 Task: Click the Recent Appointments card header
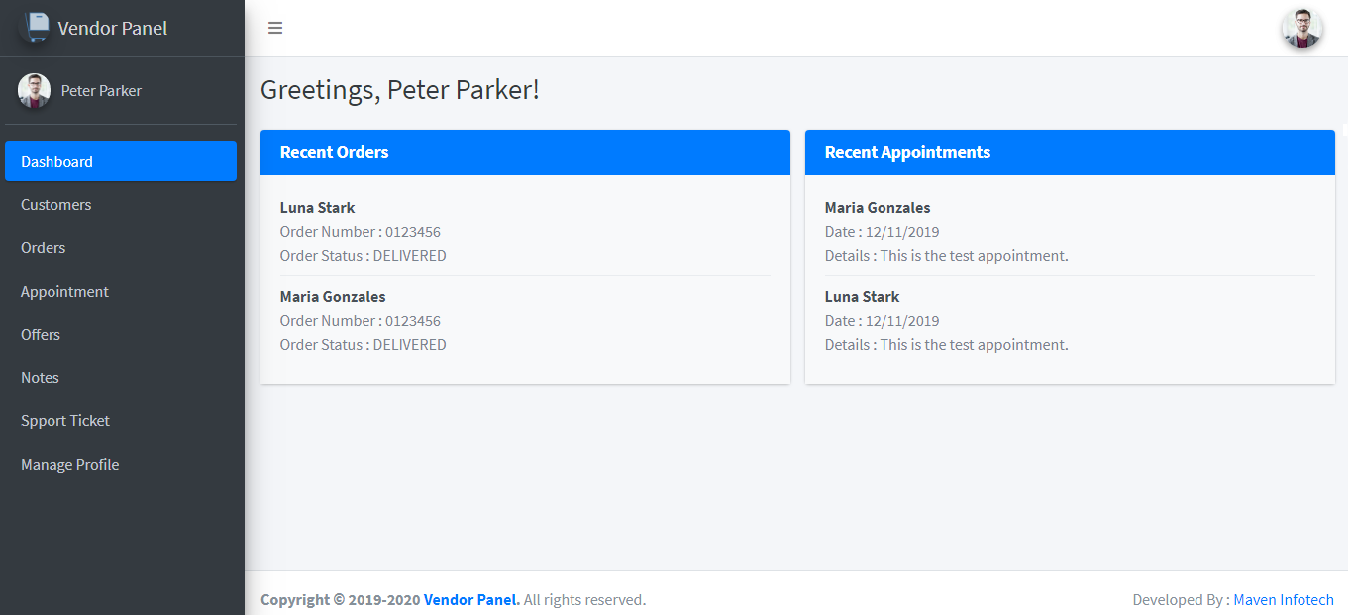pyautogui.click(x=1070, y=152)
